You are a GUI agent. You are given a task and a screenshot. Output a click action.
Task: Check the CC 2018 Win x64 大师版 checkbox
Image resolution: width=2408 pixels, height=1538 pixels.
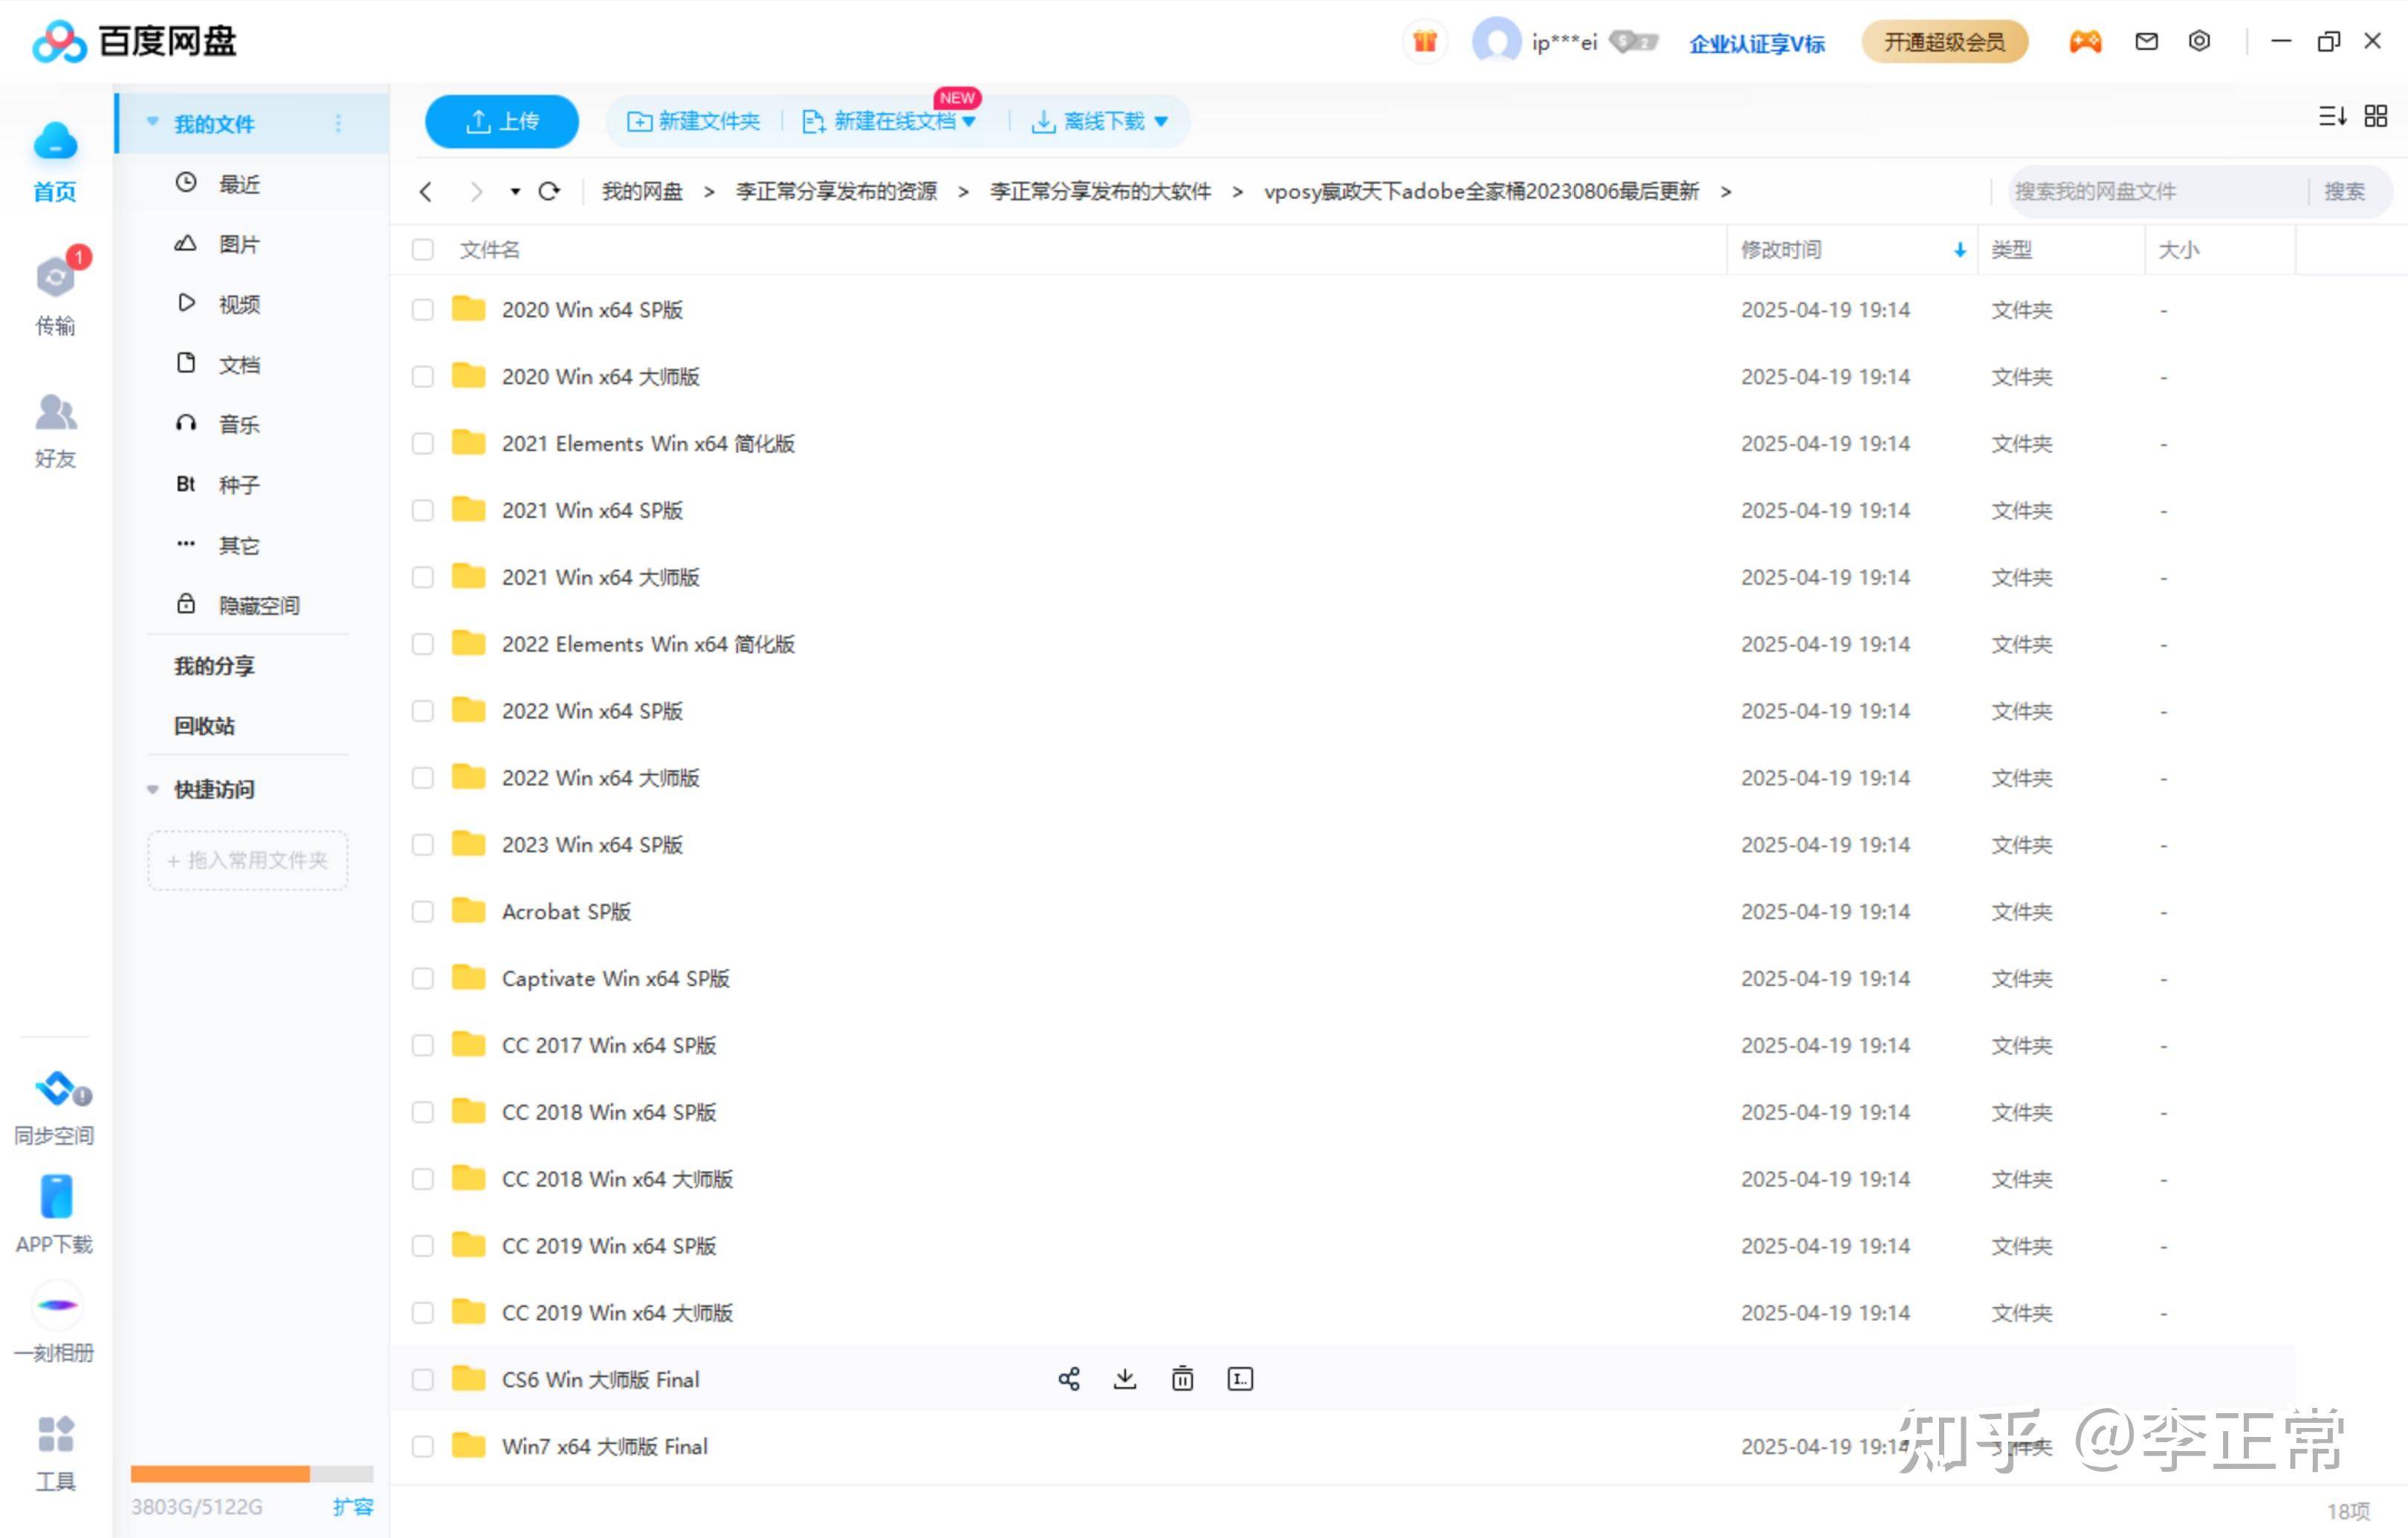423,1179
